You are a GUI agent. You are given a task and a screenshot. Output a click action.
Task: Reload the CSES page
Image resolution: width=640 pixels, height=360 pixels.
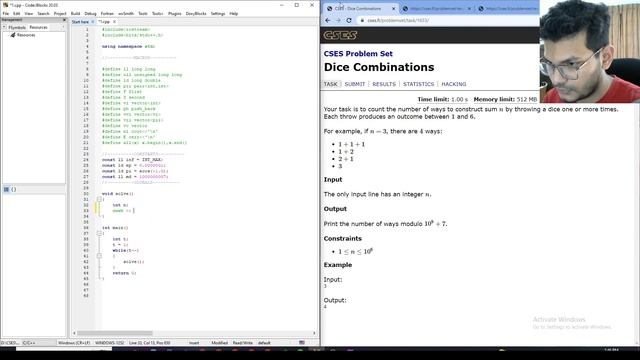pos(349,20)
